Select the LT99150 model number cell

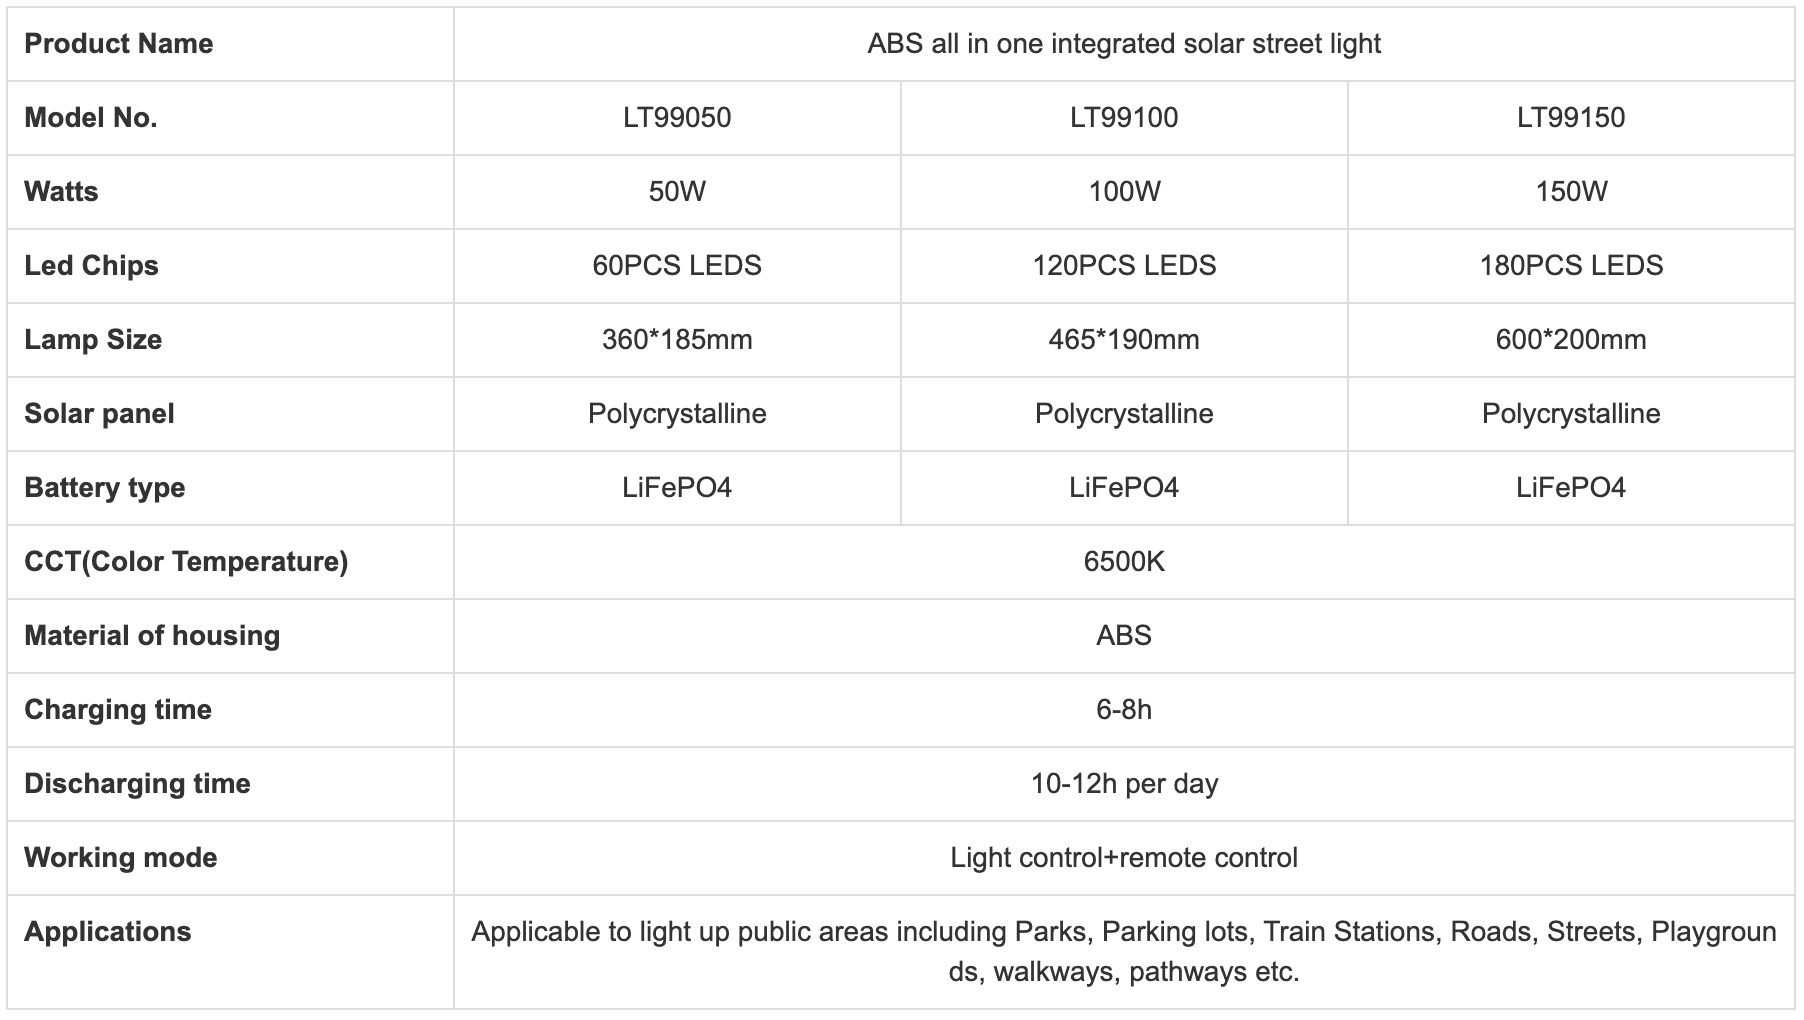(1571, 118)
